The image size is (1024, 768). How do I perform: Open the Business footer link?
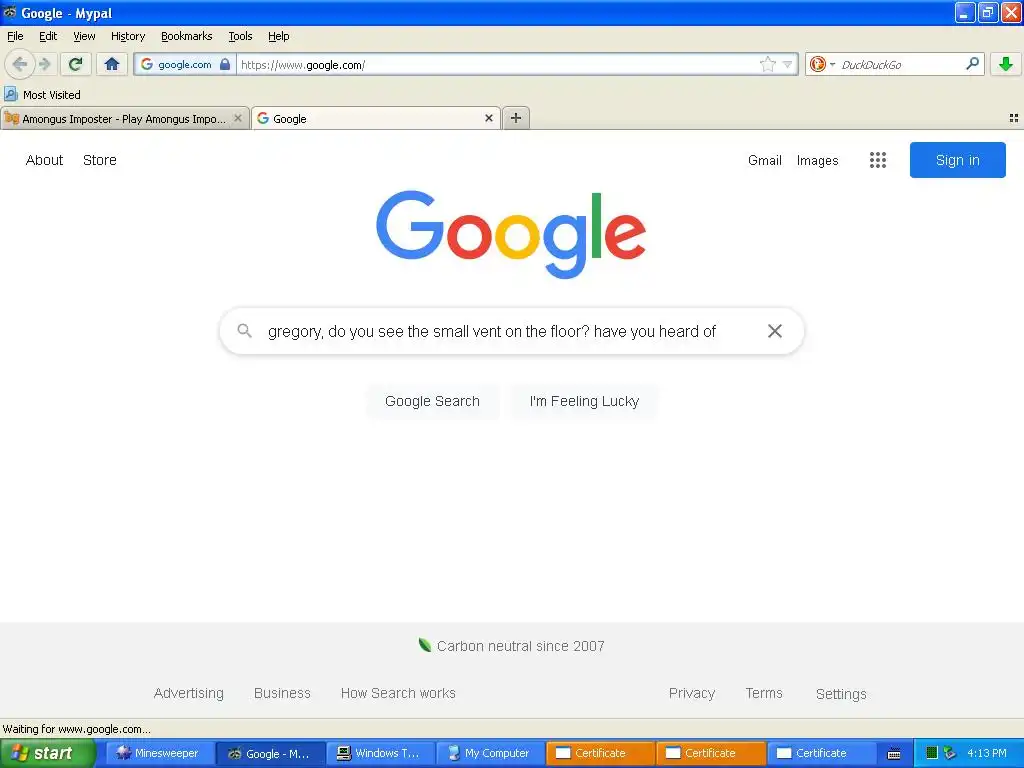[282, 693]
